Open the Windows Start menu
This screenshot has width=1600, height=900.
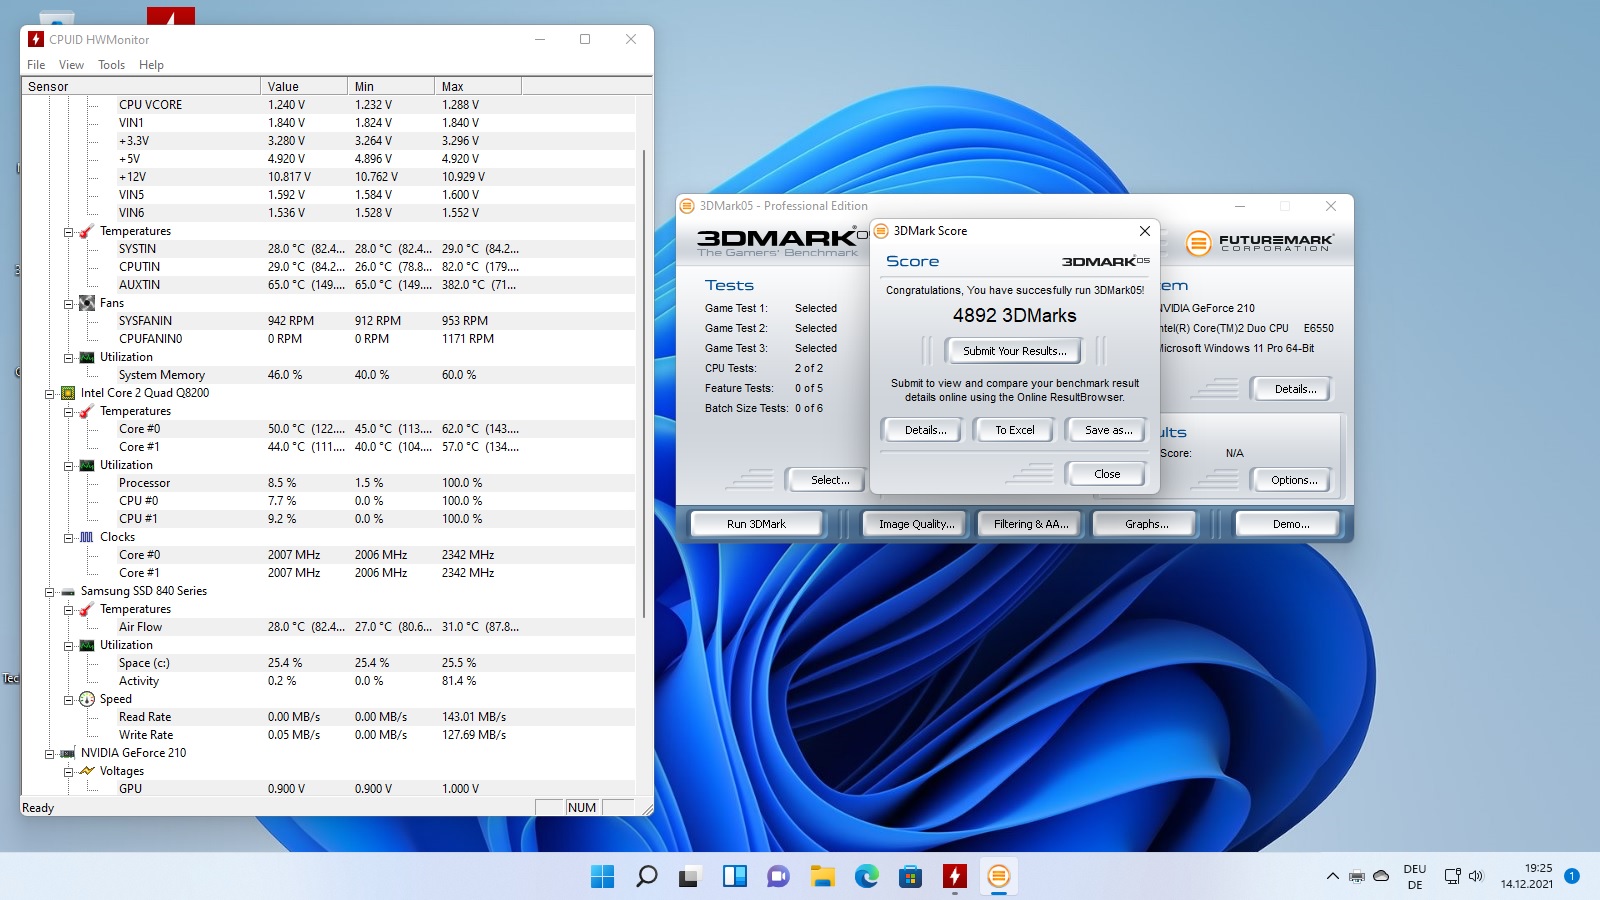[603, 877]
